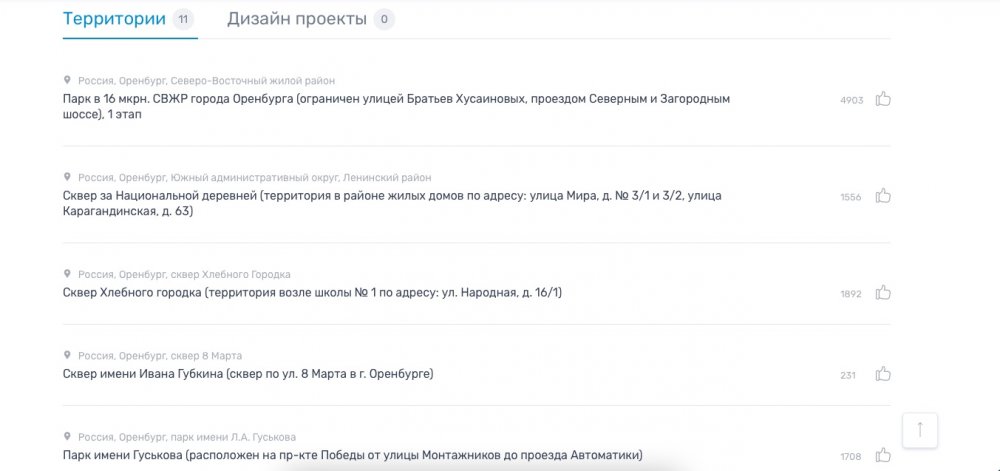The height and width of the screenshot is (471, 1000).
Task: Like the Сквер за Национальной деревней entry
Action: [883, 196]
